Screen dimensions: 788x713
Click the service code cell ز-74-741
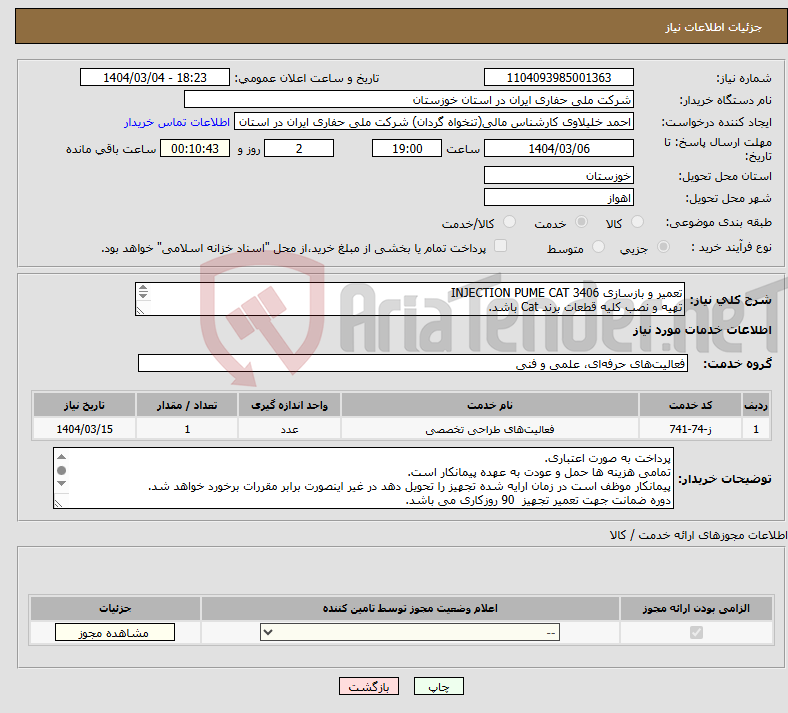690,429
